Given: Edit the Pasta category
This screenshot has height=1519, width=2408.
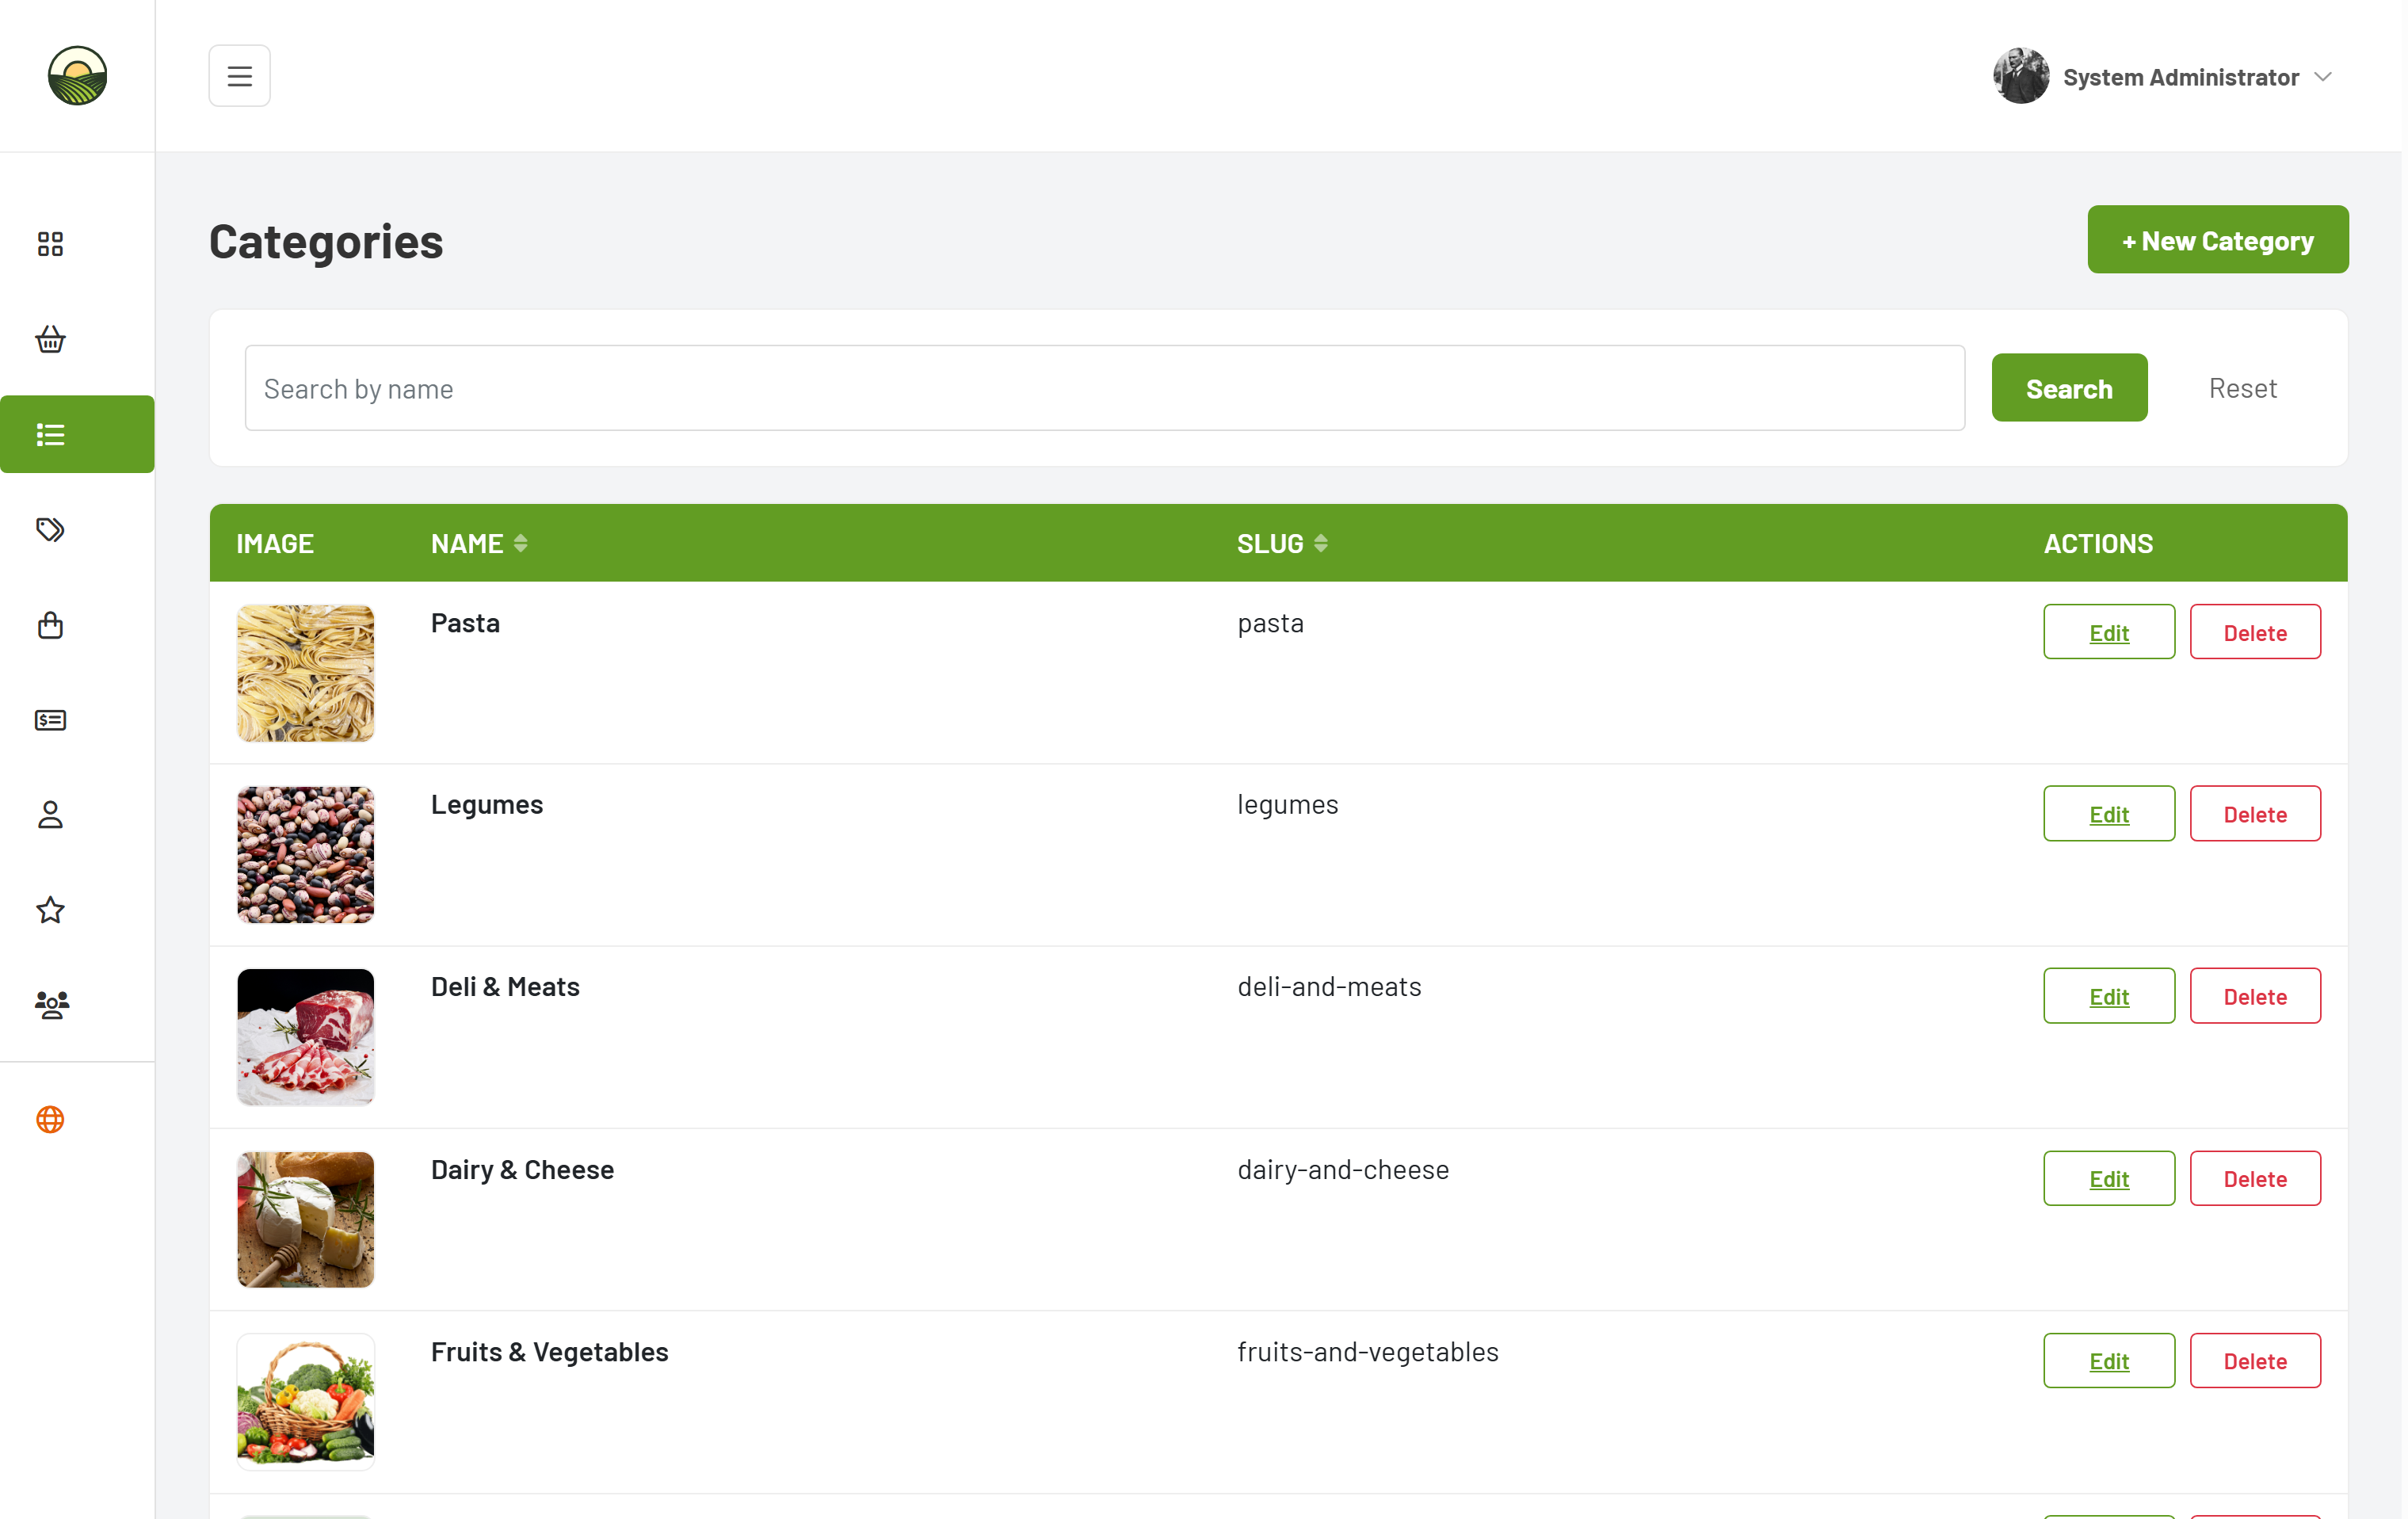Looking at the screenshot, I should click(2109, 632).
